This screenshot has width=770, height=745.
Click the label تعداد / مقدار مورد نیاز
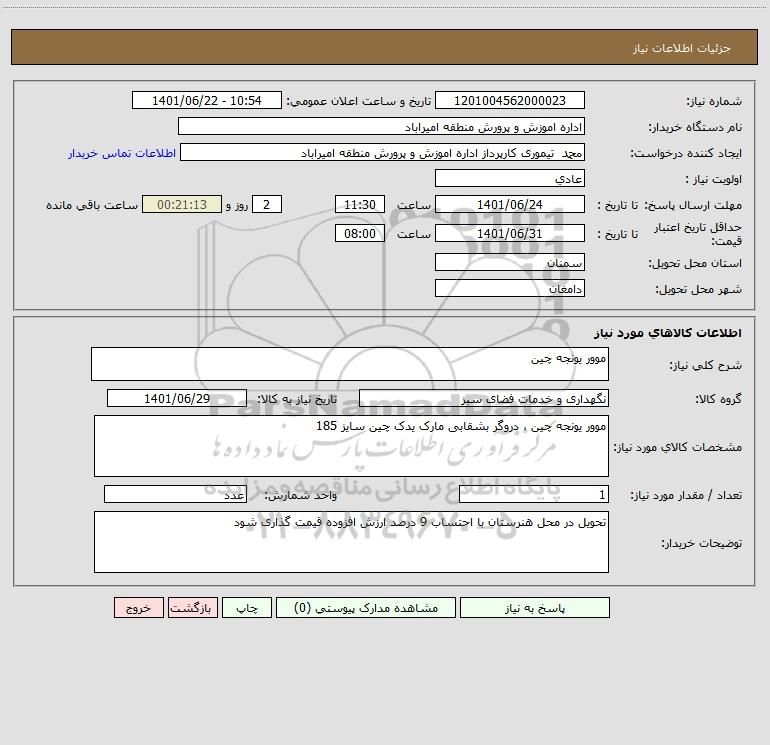pyautogui.click(x=686, y=495)
